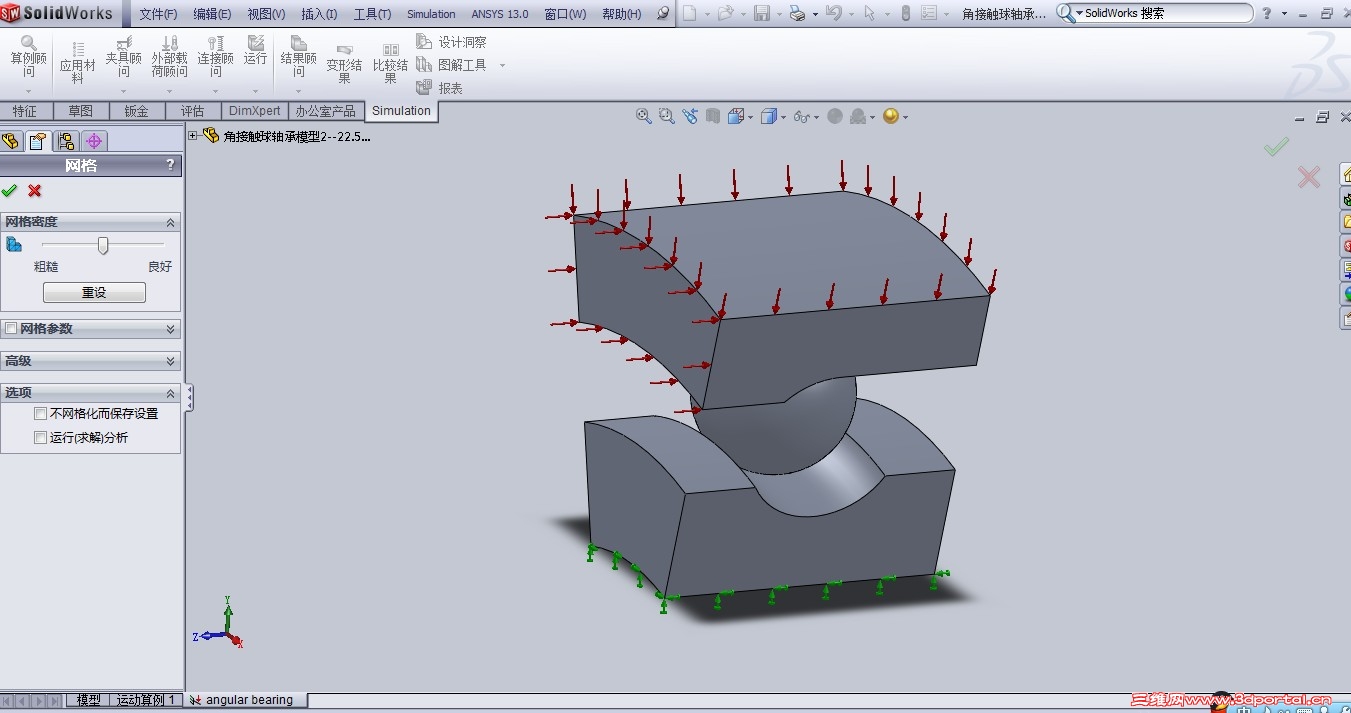Screen dimensions: 1351x713
Task: Click Zoom to Area in view toolbar
Action: [x=667, y=116]
